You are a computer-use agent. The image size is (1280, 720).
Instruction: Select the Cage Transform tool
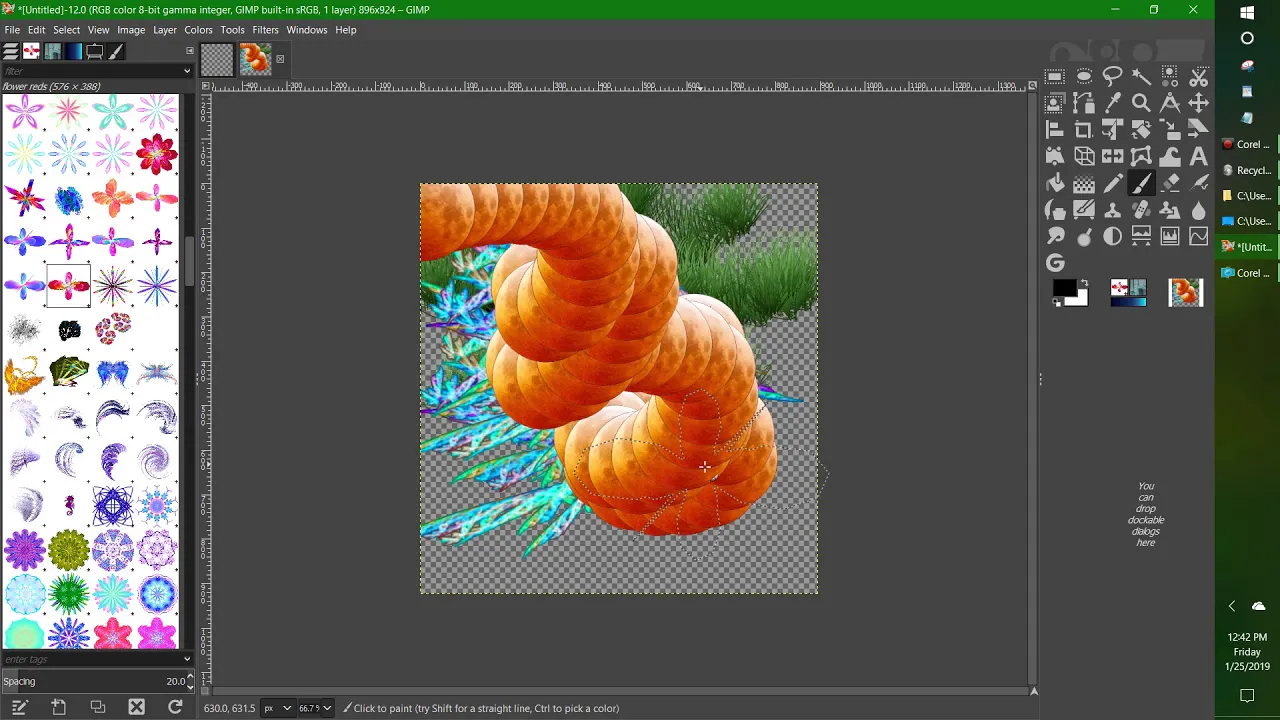pos(1141,157)
